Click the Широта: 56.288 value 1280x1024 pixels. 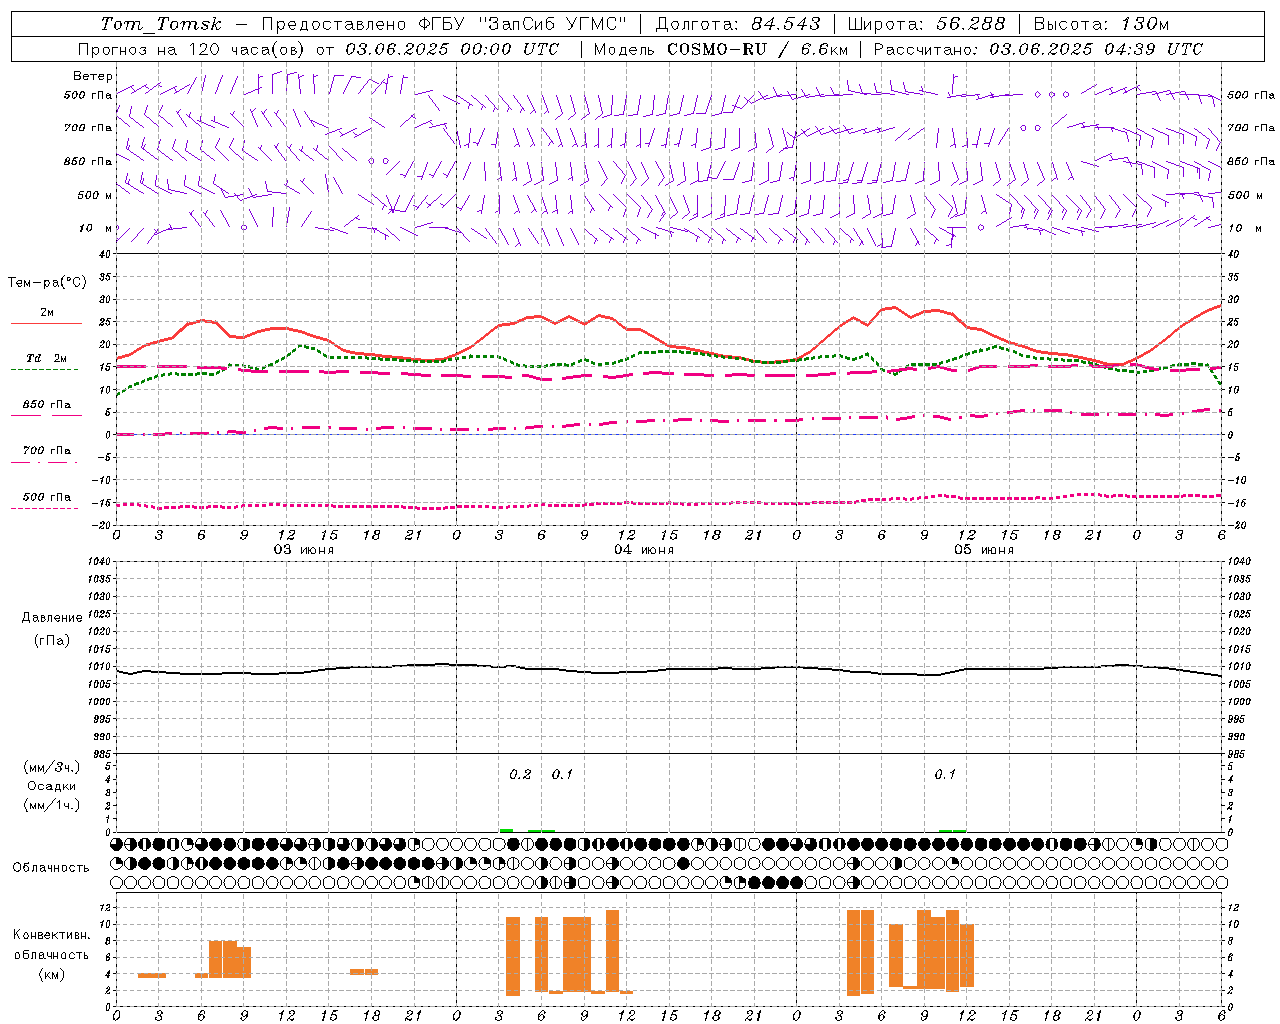(926, 24)
